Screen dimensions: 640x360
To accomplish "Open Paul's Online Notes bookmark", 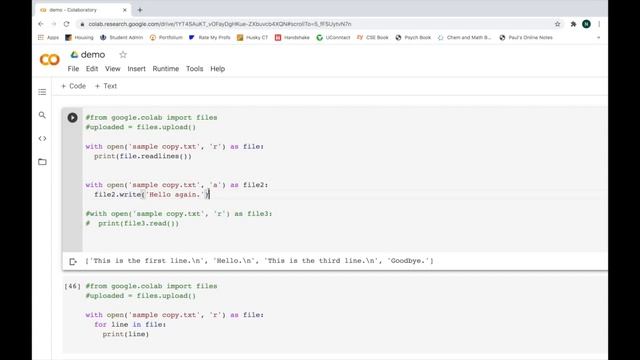I will tap(526, 38).
